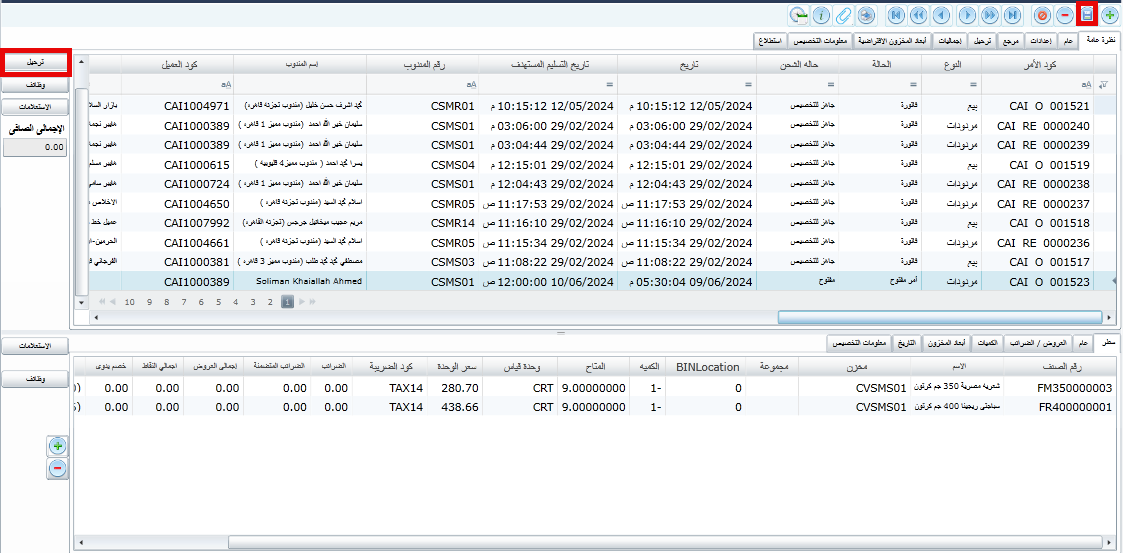Go to first record toolbar arrow
Image resolution: width=1123 pixels, height=553 pixels.
click(896, 15)
